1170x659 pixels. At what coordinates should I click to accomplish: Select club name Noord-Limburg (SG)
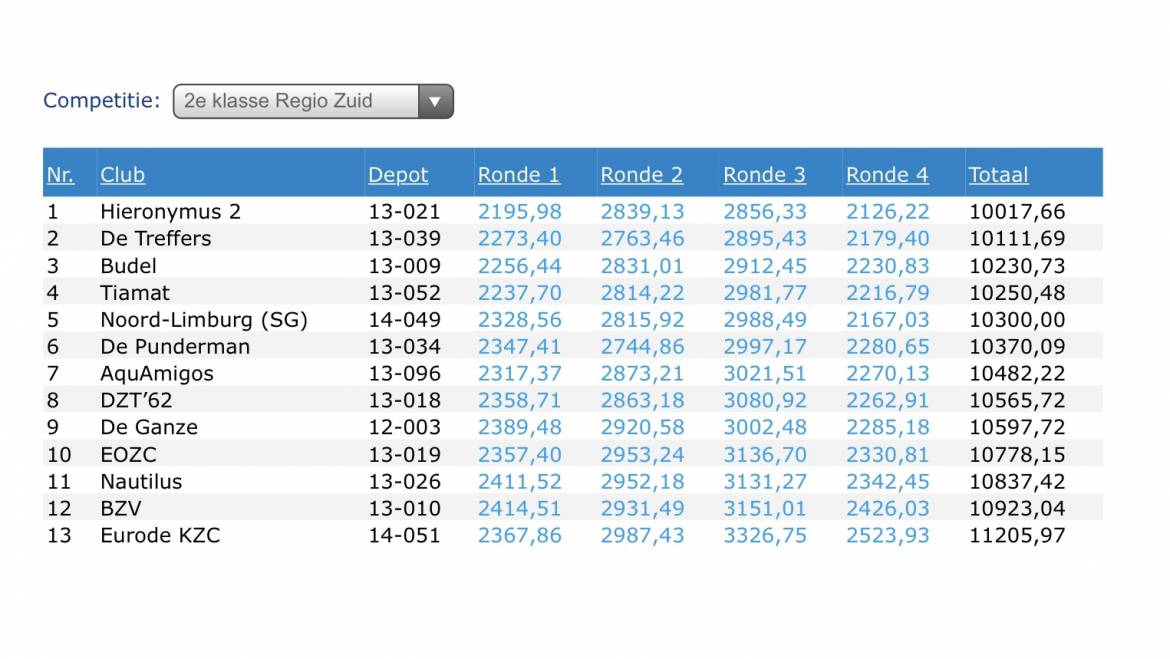204,320
